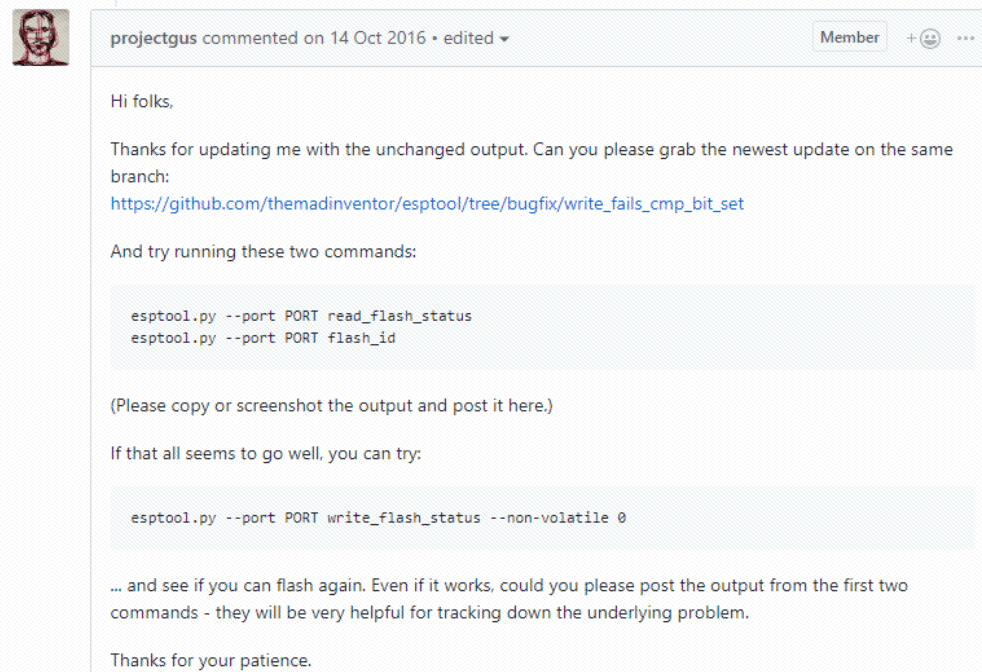Expand the "edited" history dropdown
This screenshot has height=672, width=982.
tap(477, 38)
